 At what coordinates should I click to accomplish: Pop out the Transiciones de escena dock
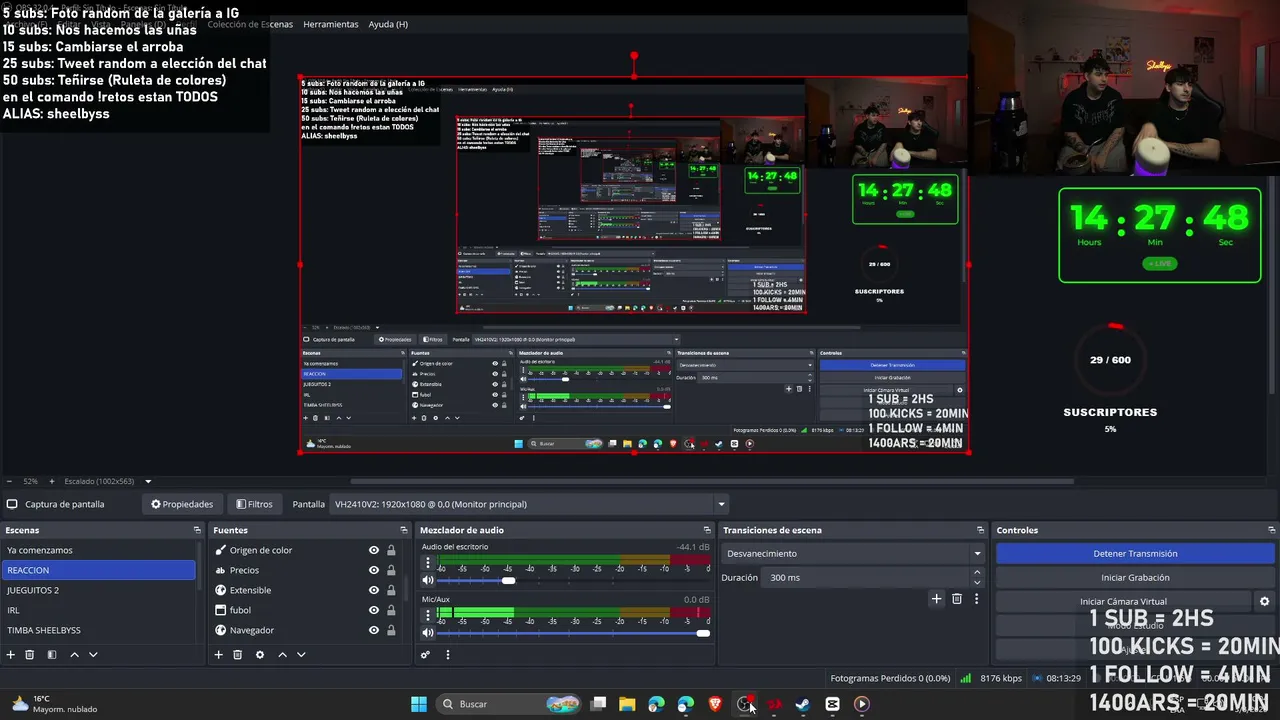tap(981, 530)
